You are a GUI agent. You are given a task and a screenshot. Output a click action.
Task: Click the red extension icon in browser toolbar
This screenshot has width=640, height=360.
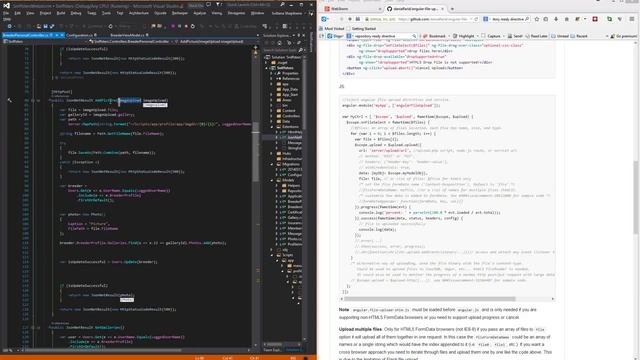pyautogui.click(x=595, y=19)
